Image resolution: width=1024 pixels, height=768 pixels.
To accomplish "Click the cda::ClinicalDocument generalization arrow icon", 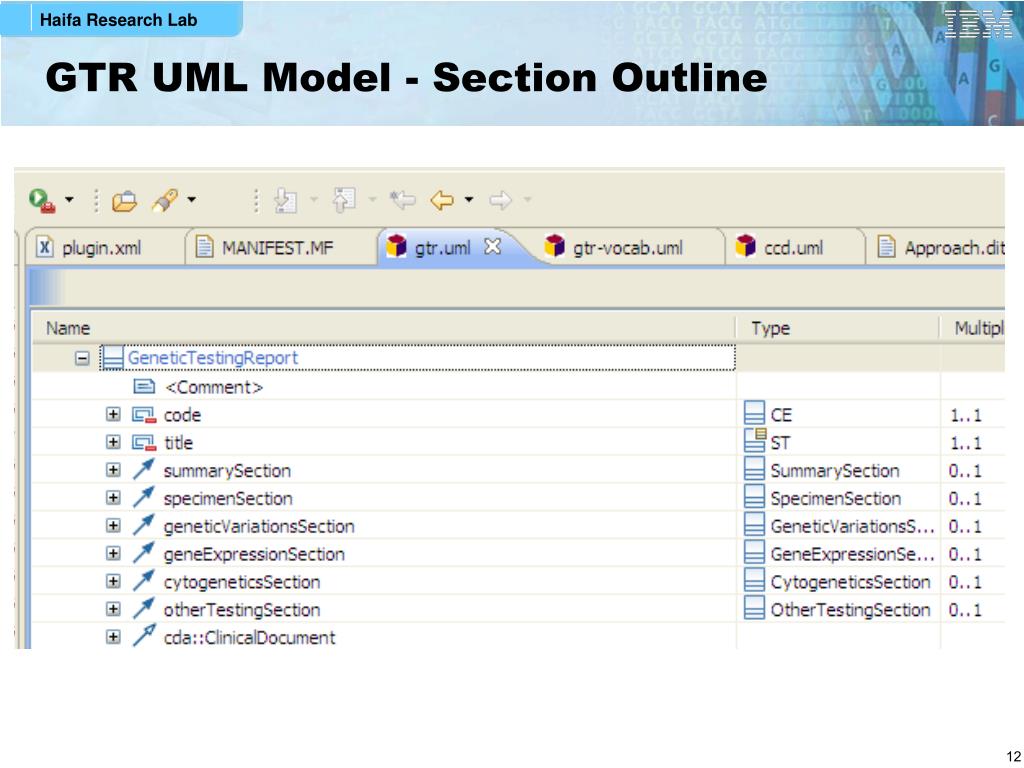I will pos(144,635).
